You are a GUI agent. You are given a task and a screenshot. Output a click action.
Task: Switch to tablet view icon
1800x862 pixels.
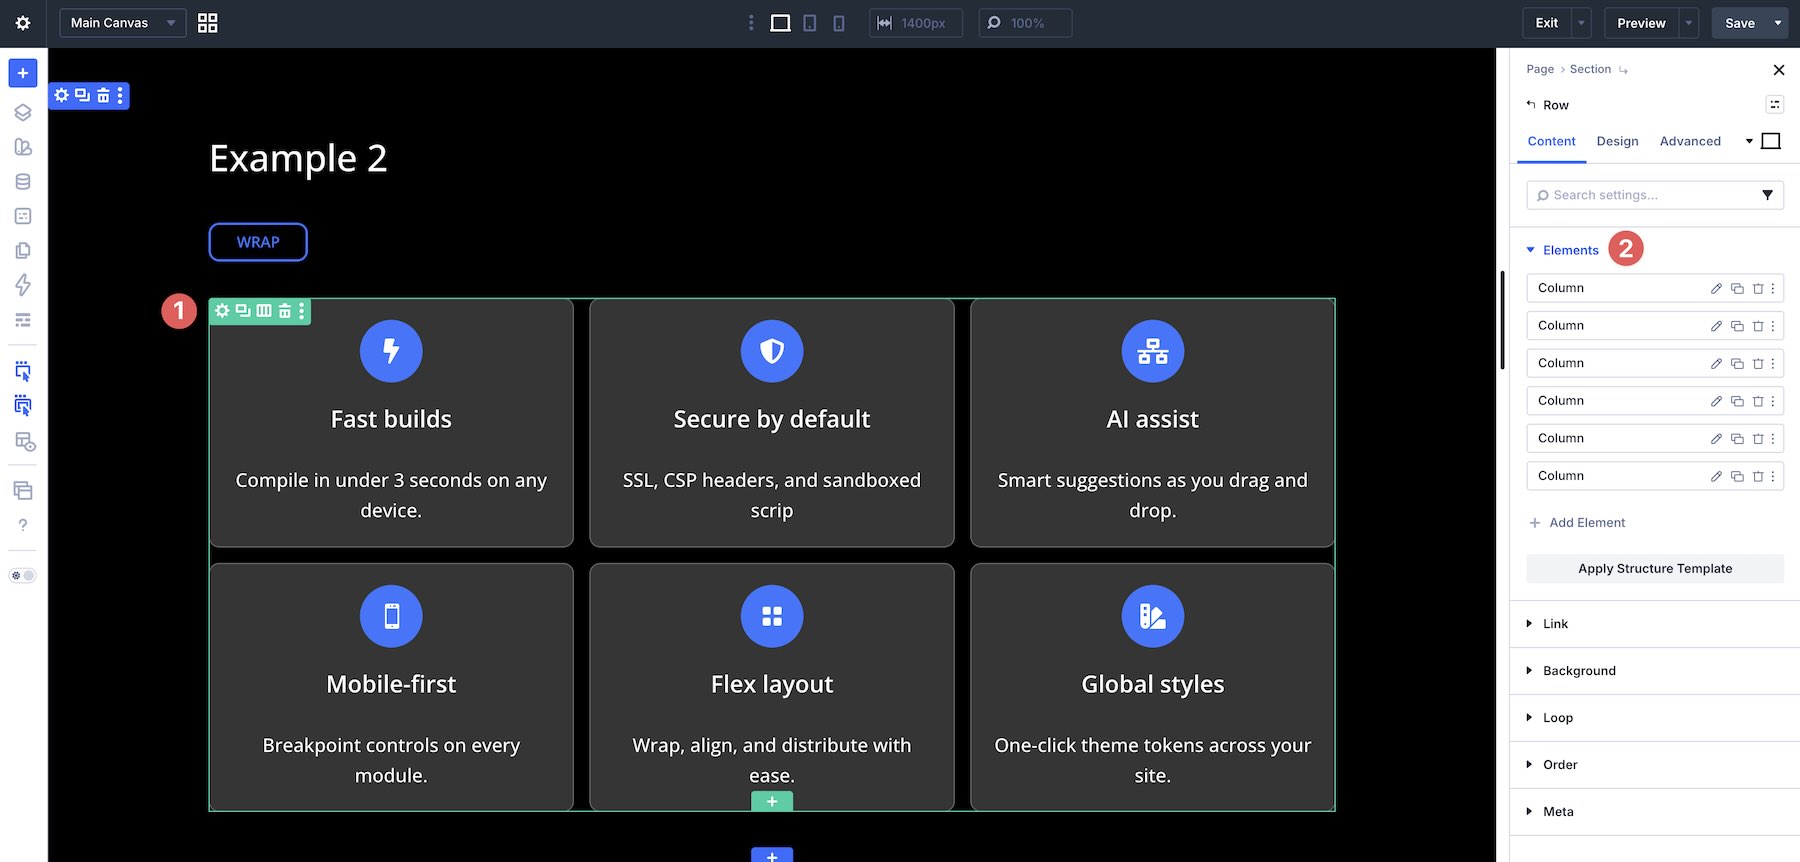[810, 23]
